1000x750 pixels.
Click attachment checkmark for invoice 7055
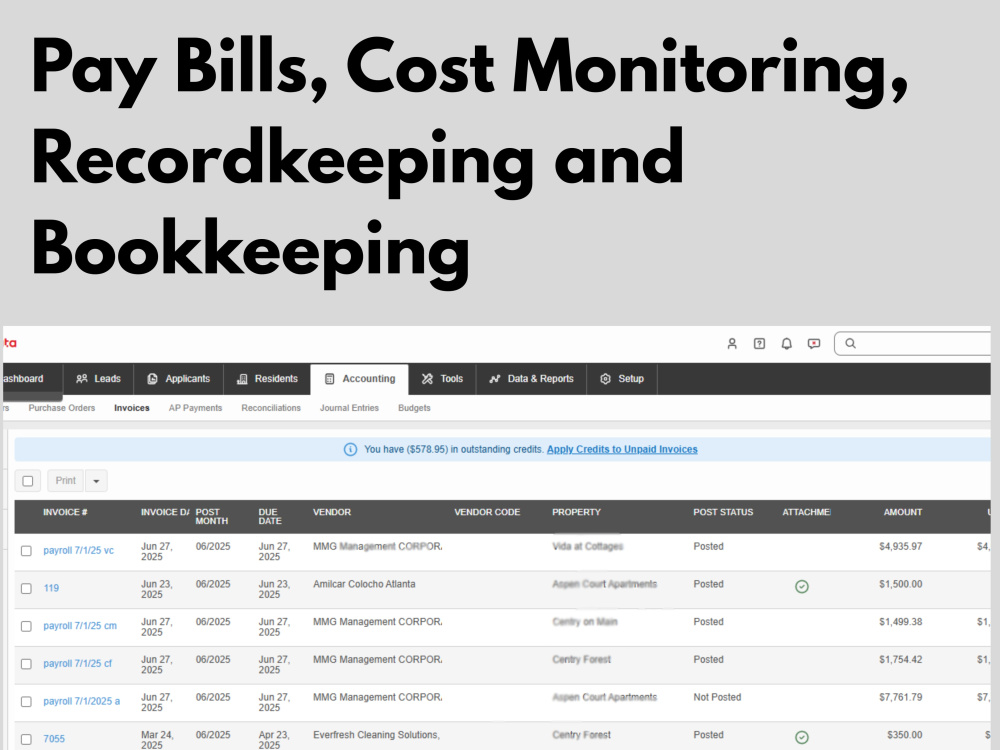pyautogui.click(x=802, y=737)
